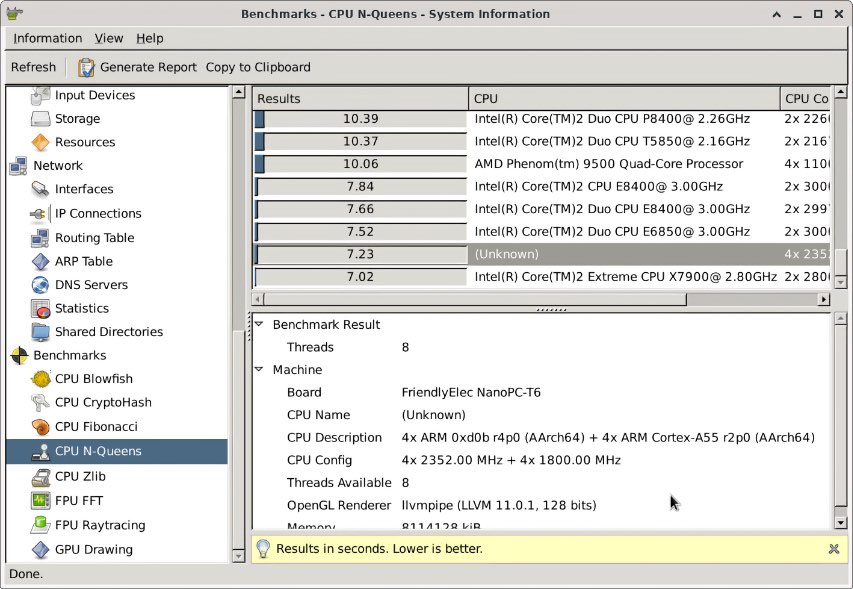Open Interfaces via its icon

[x=41, y=189]
